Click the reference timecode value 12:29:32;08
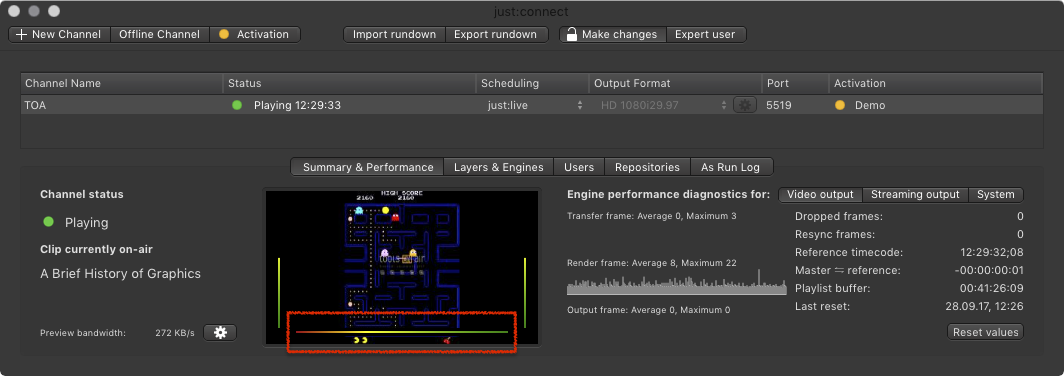1064x376 pixels. [x=992, y=252]
